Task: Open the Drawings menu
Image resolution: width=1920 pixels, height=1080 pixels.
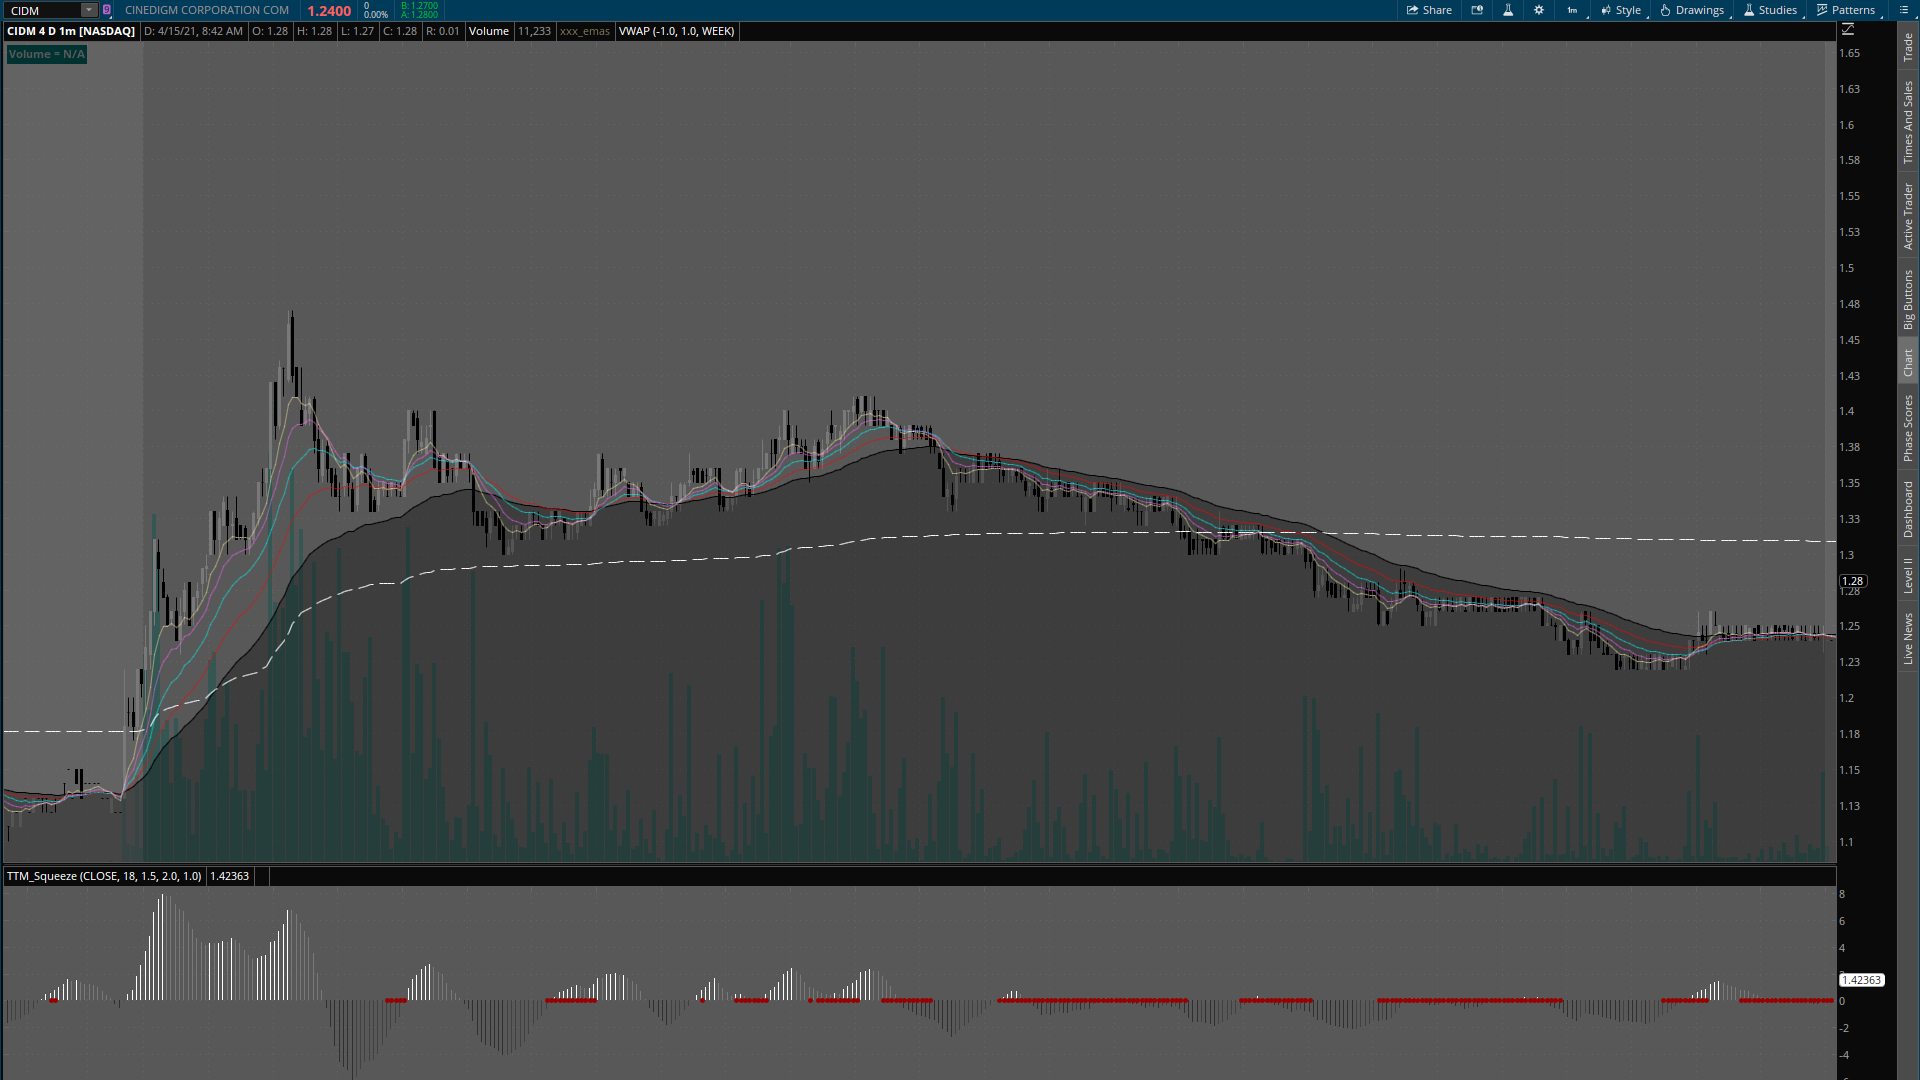Action: click(1692, 10)
